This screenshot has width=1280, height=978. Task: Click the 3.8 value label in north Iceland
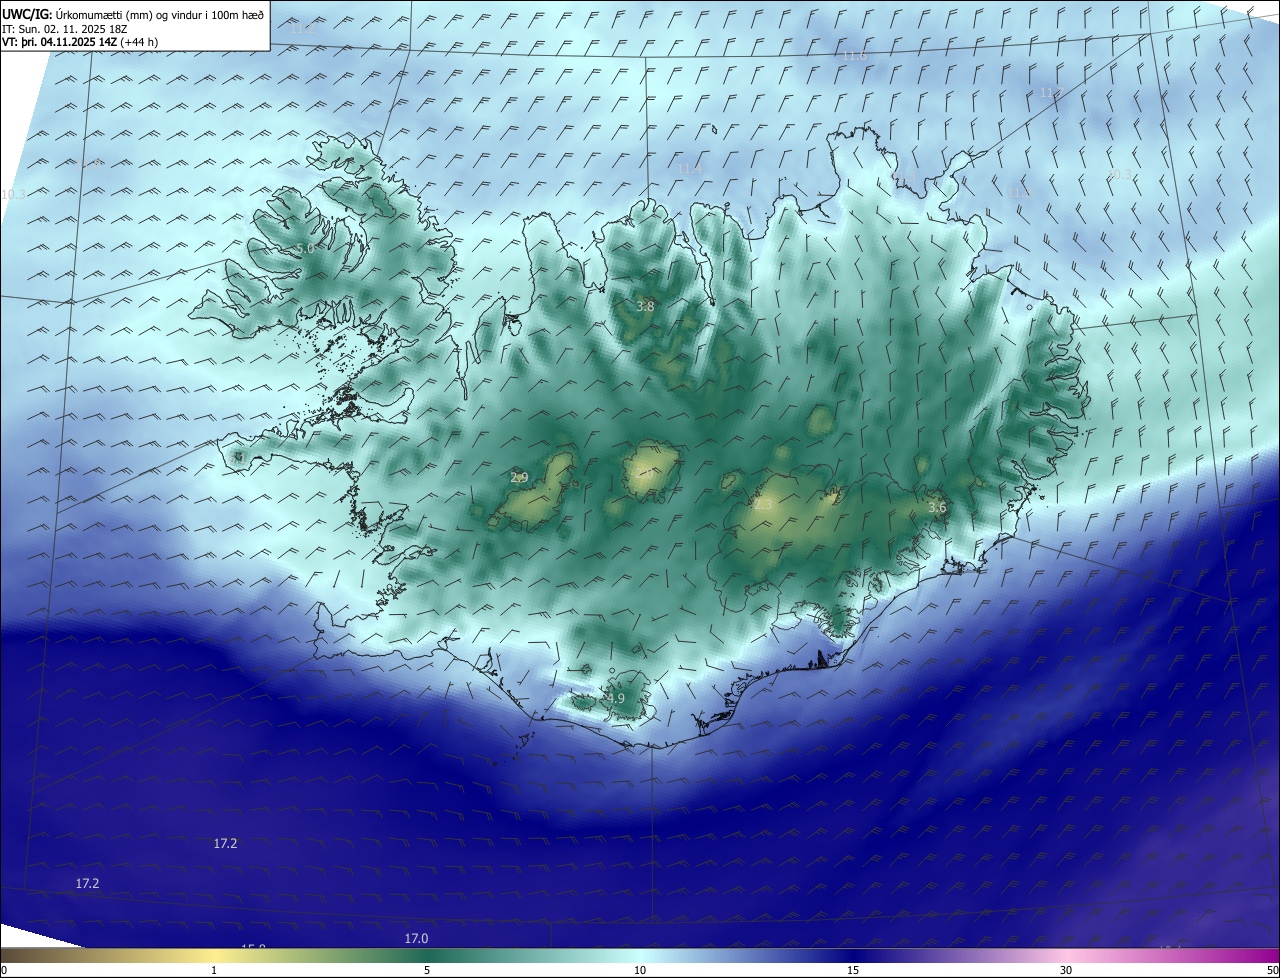tap(645, 306)
